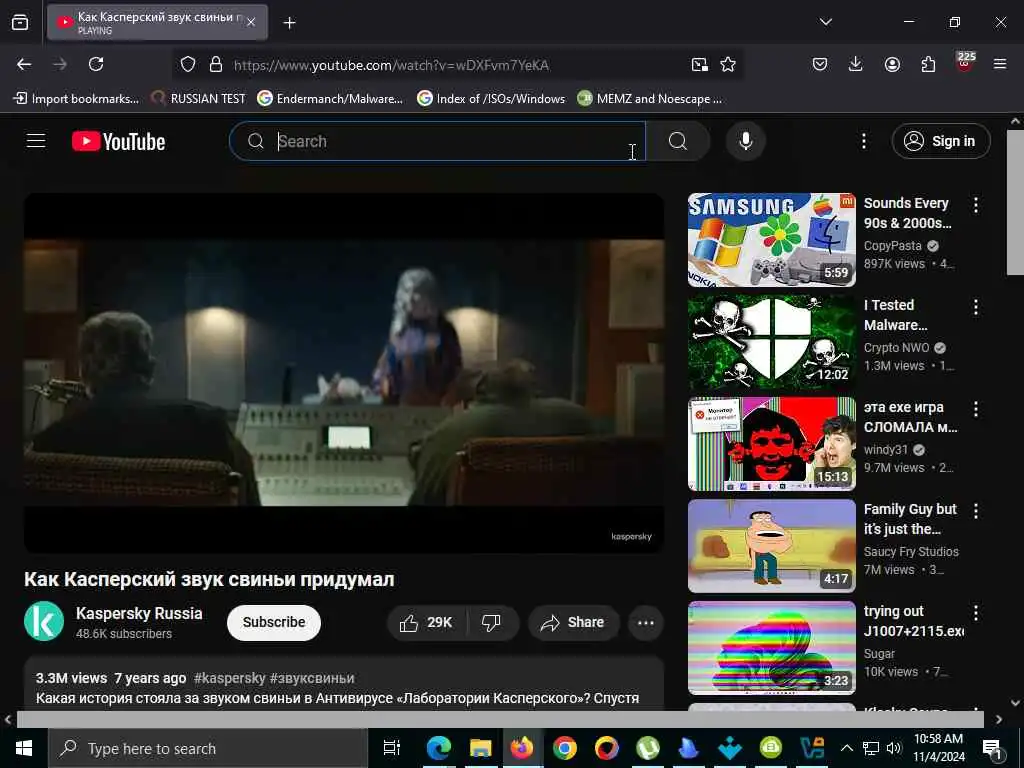The image size is (1024, 768).
Task: Click the #kaspersky hashtag
Action: pyautogui.click(x=230, y=678)
